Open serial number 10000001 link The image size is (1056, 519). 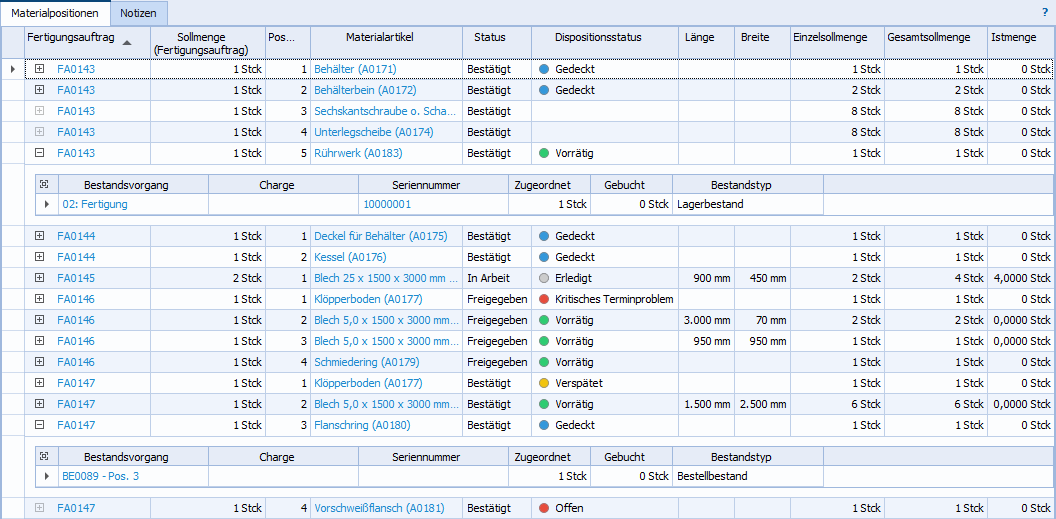tap(387, 204)
